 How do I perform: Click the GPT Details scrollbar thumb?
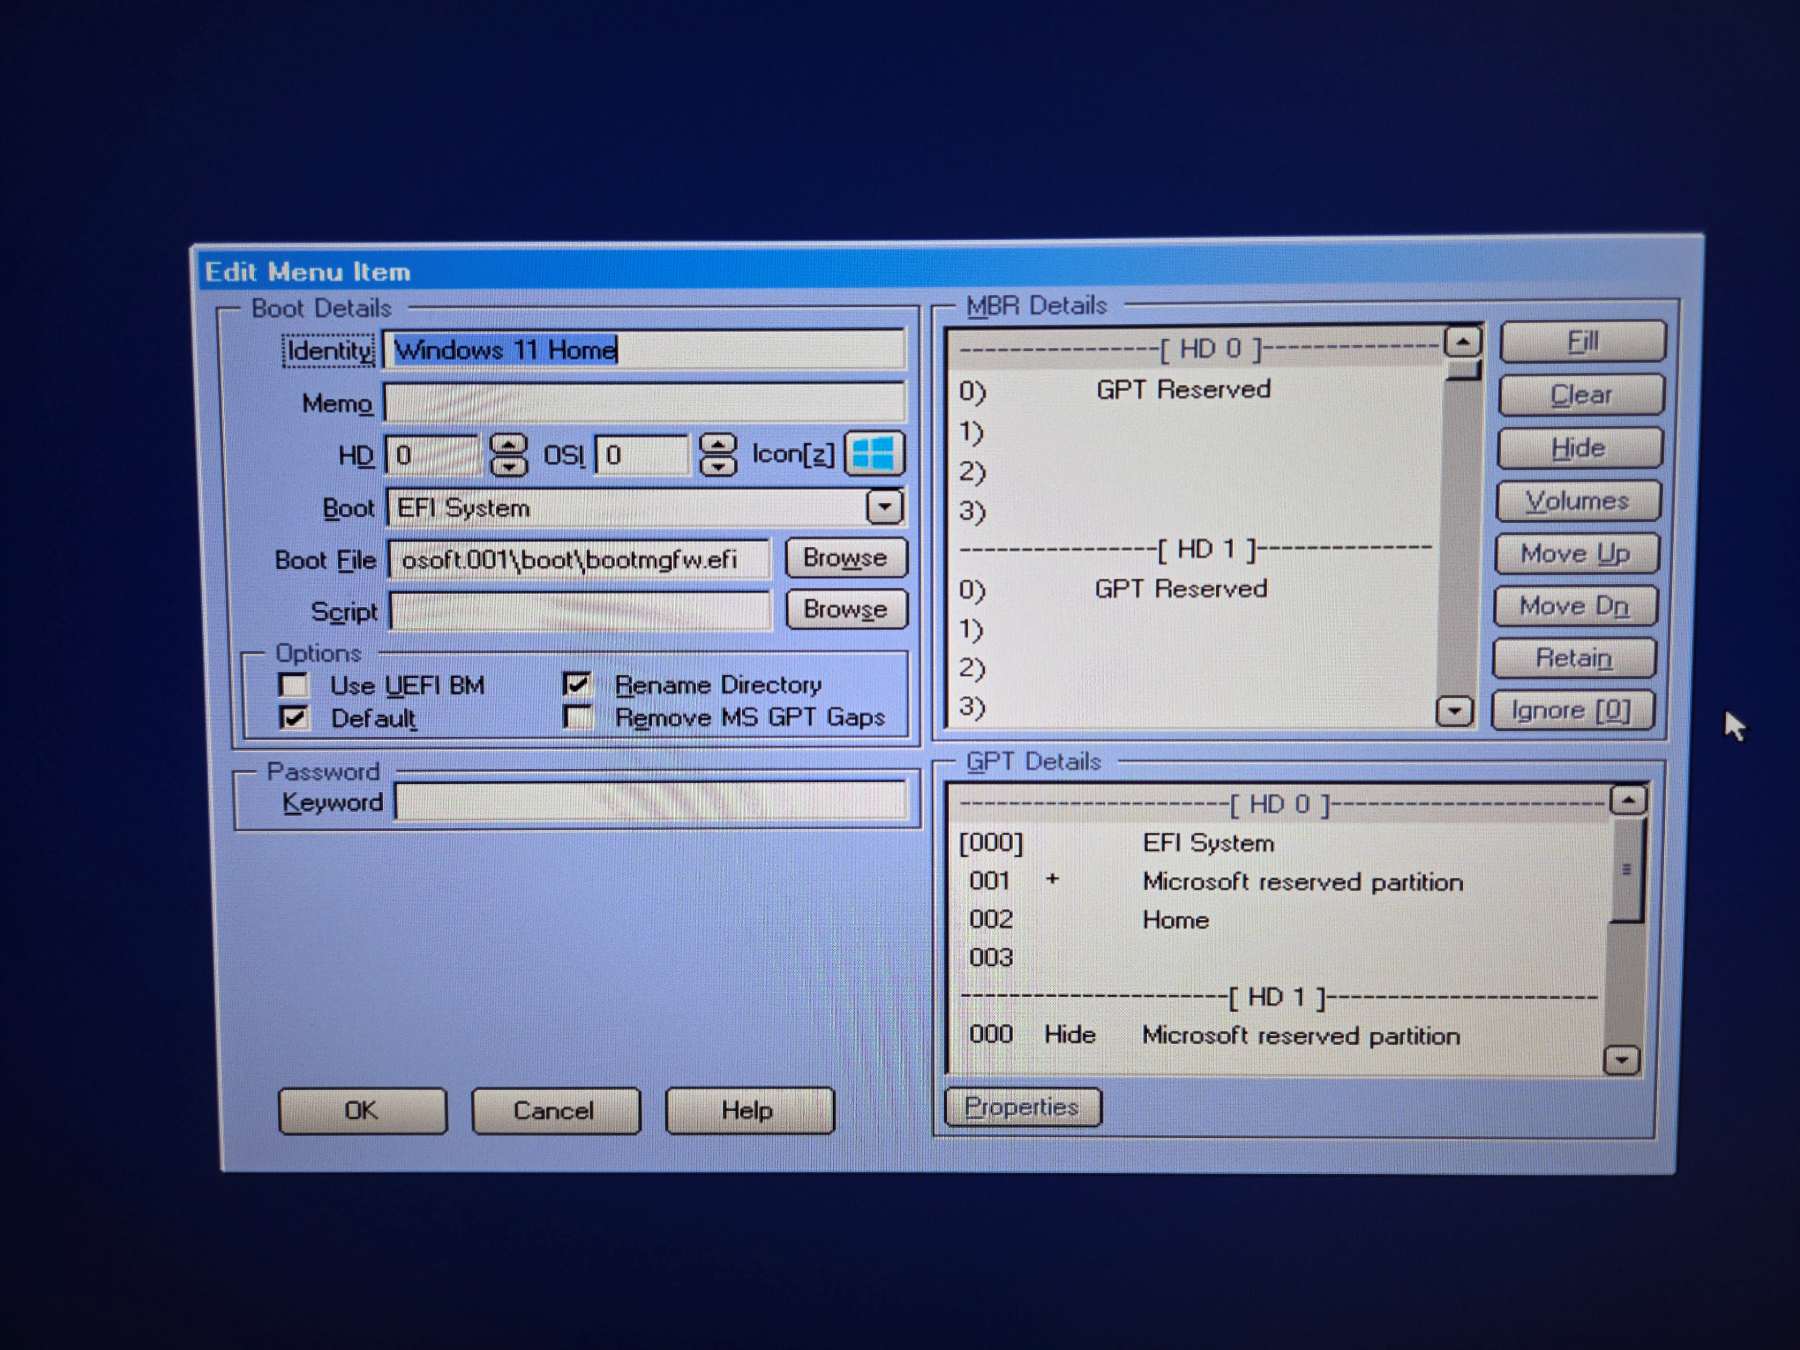pyautogui.click(x=1626, y=870)
